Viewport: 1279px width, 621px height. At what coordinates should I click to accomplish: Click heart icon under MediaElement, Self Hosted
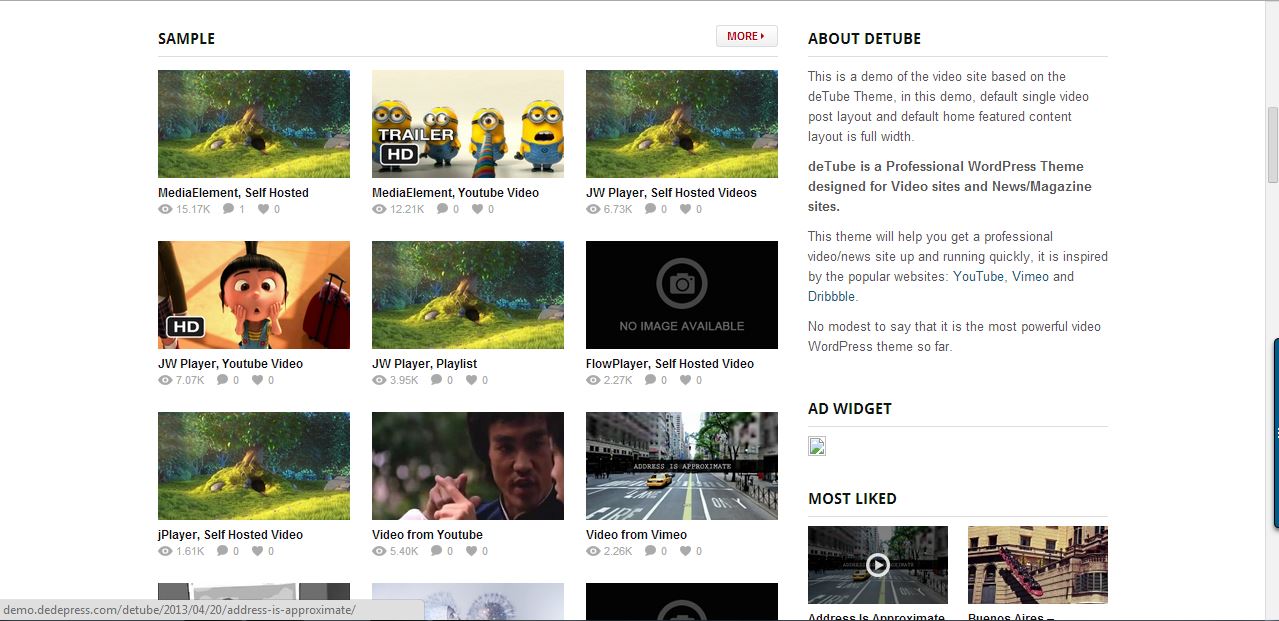tap(263, 209)
